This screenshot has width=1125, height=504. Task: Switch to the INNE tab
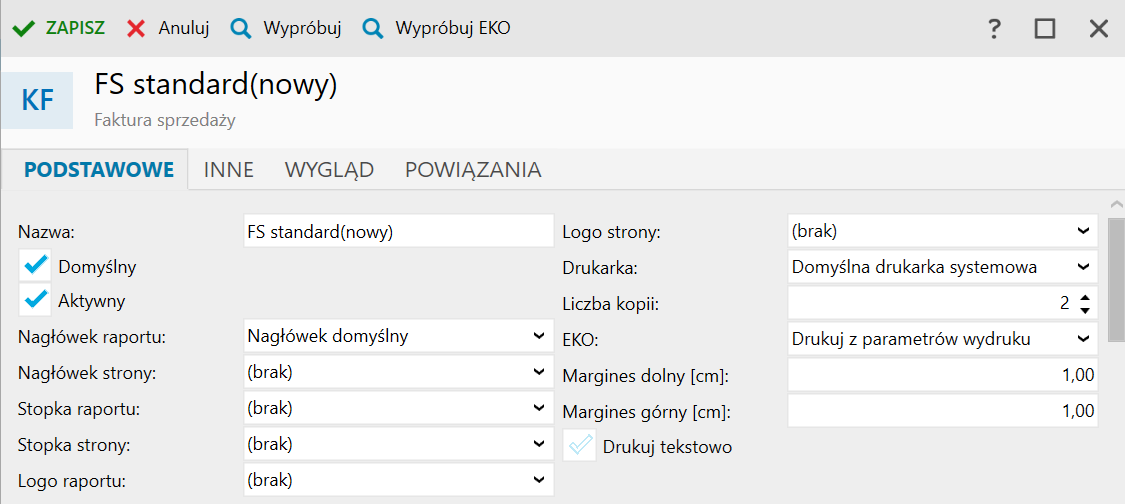click(229, 170)
